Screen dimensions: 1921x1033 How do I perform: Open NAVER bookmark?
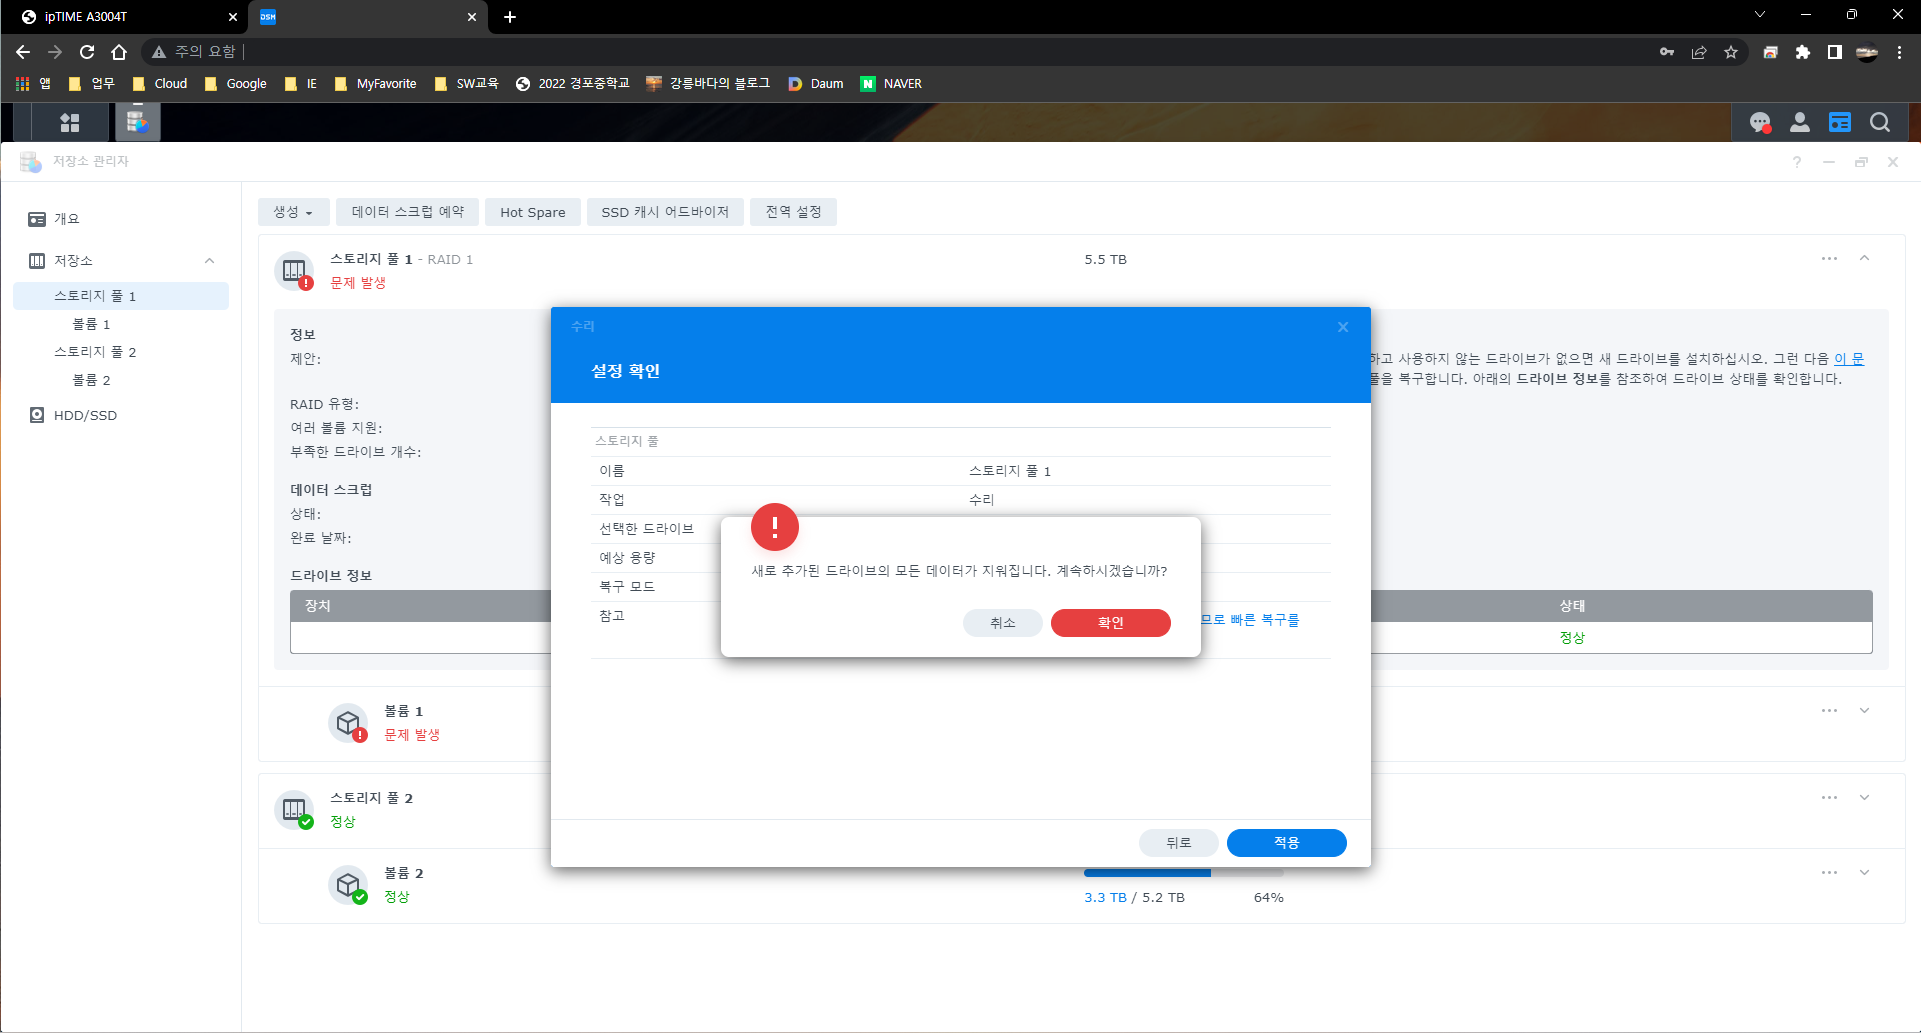click(x=892, y=84)
